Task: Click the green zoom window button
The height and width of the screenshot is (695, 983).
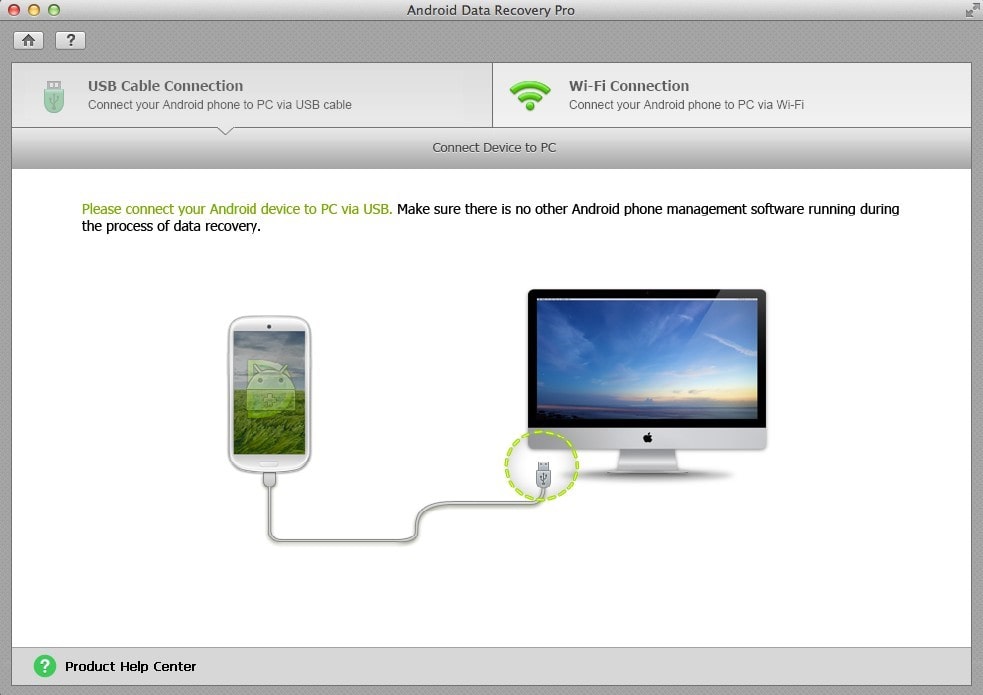Action: pos(54,10)
